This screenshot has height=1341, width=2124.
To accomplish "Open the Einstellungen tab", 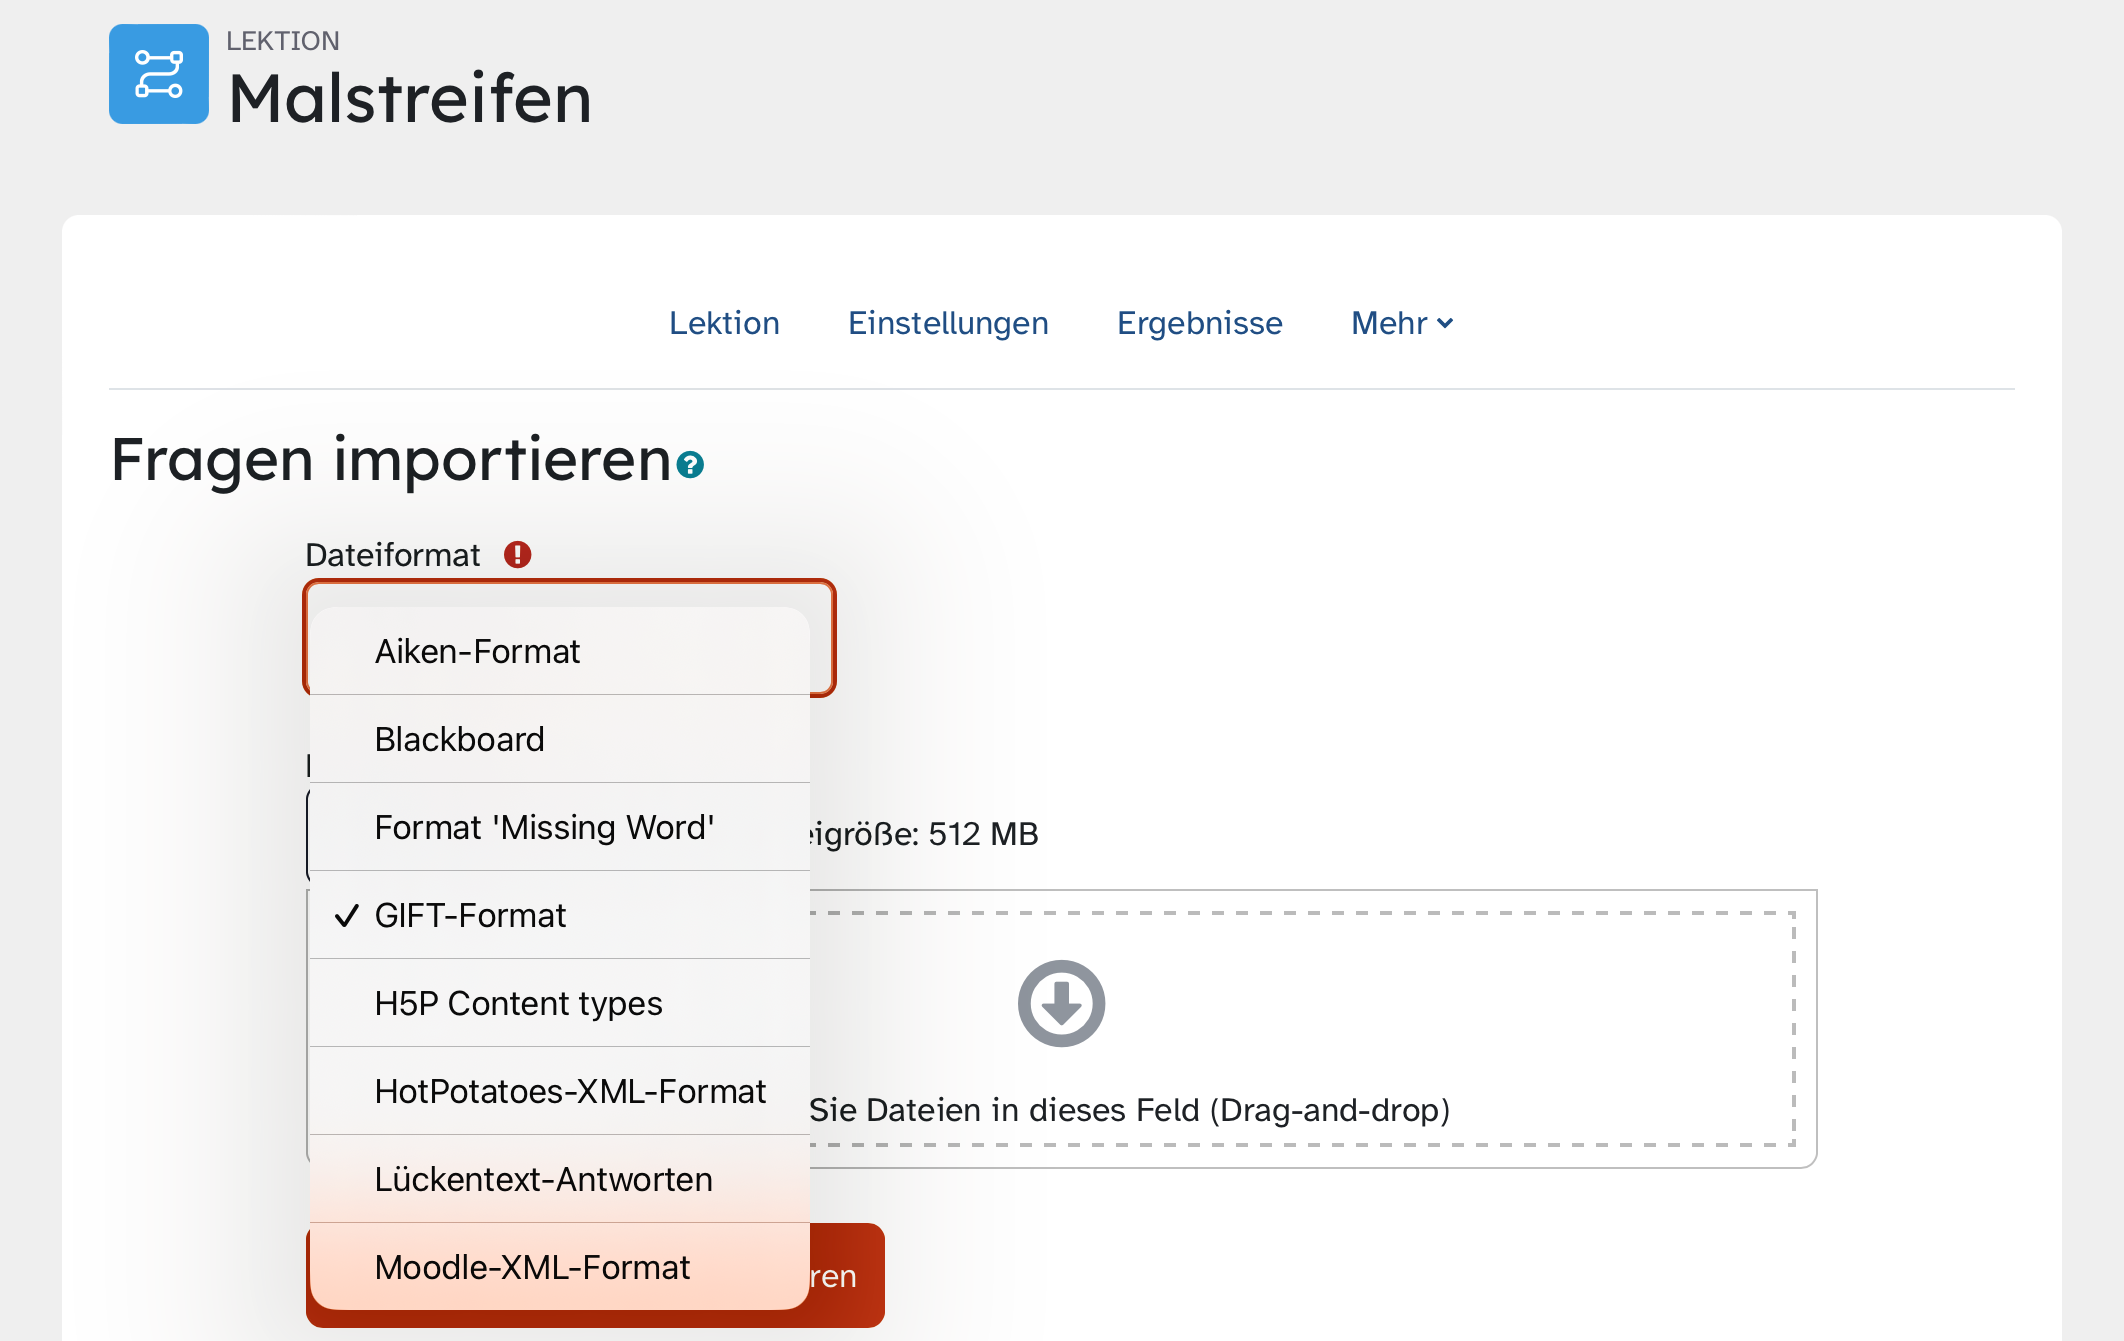I will tap(948, 324).
